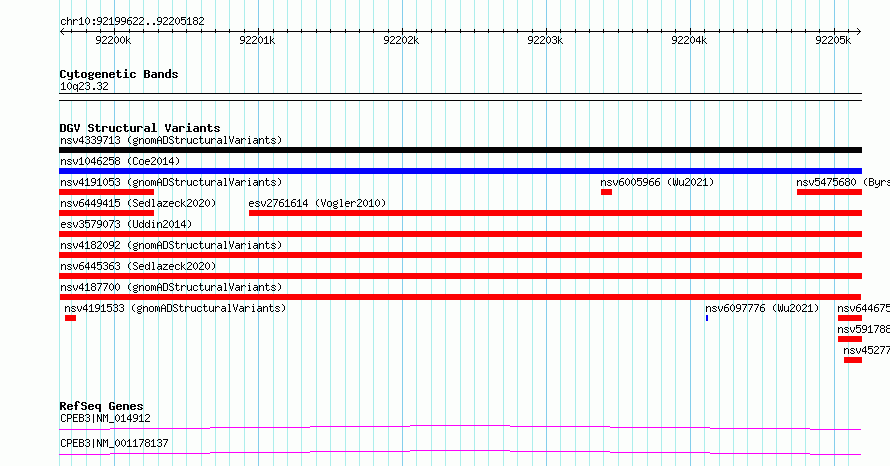890x466 pixels.
Task: Open the nsv45277 variant label
Action: pyautogui.click(x=866, y=350)
